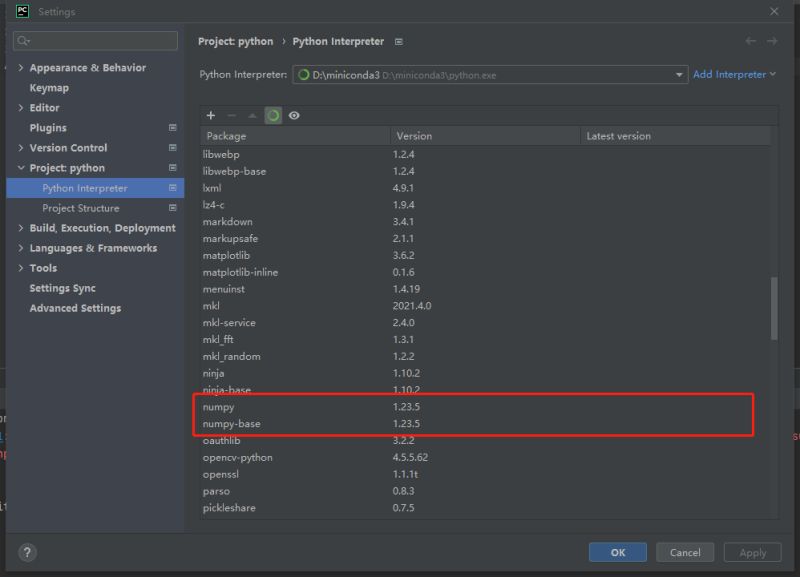
Task: Open Plugins settings
Action: pyautogui.click(x=48, y=128)
